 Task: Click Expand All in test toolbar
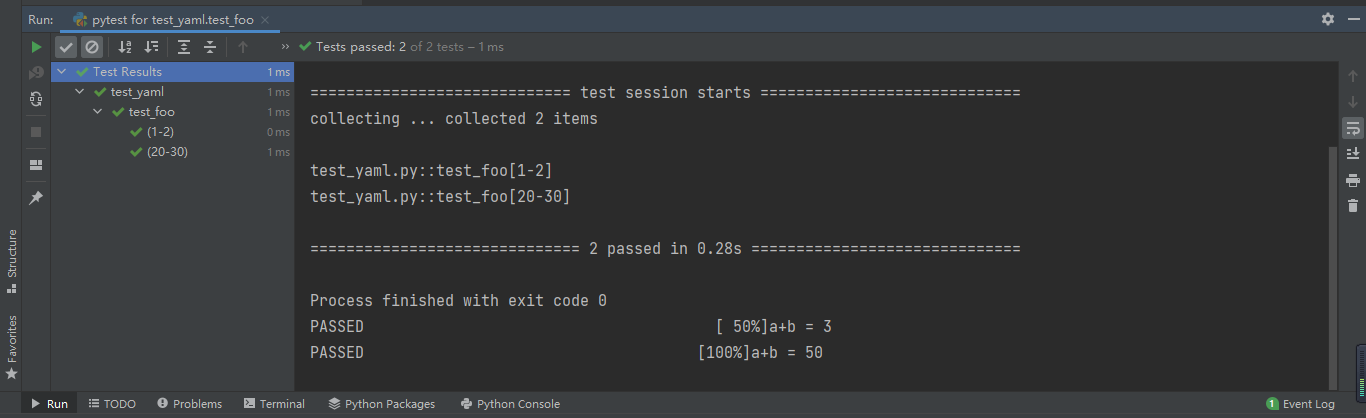point(184,47)
